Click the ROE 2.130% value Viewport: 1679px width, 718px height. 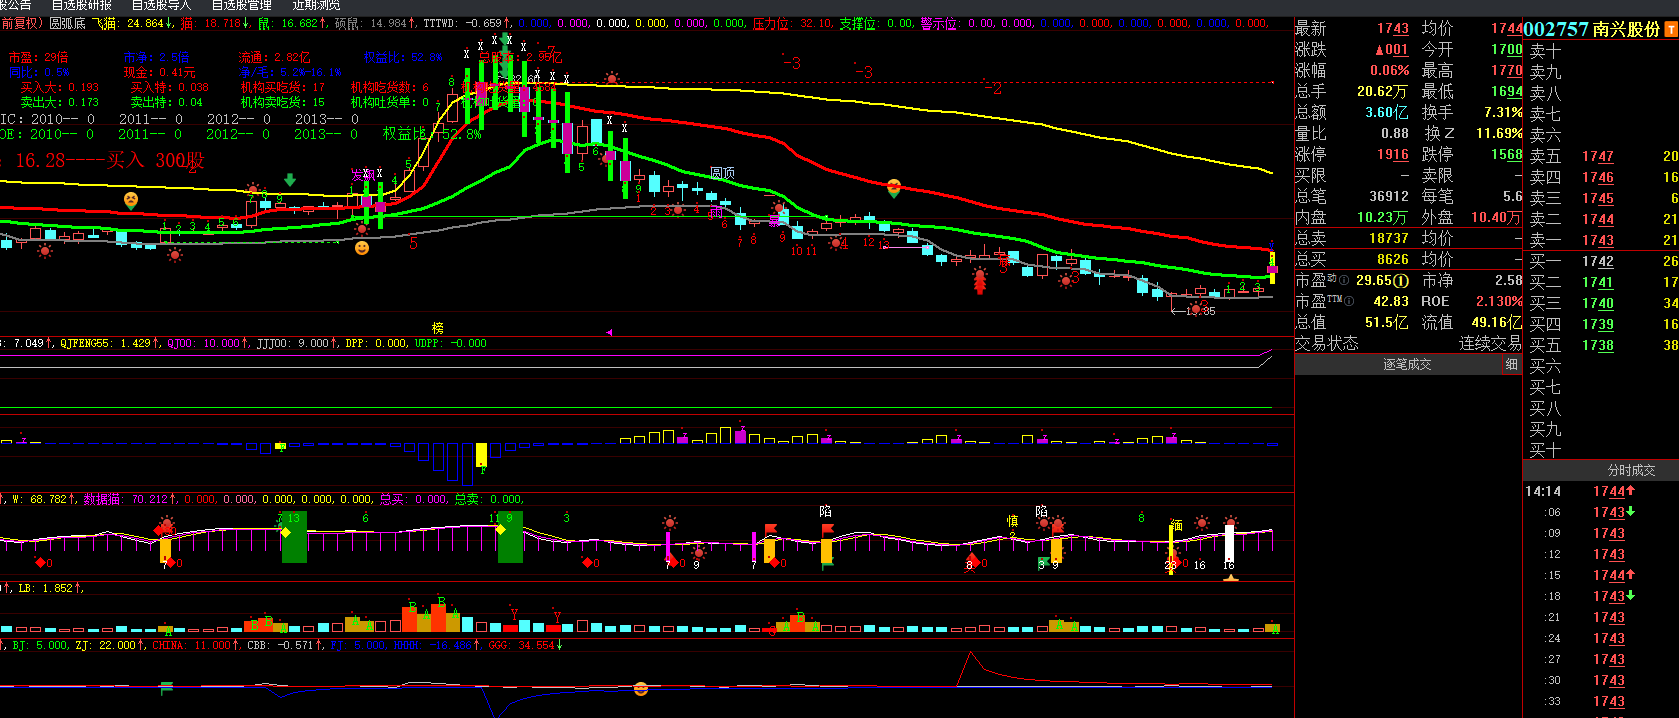1499,302
